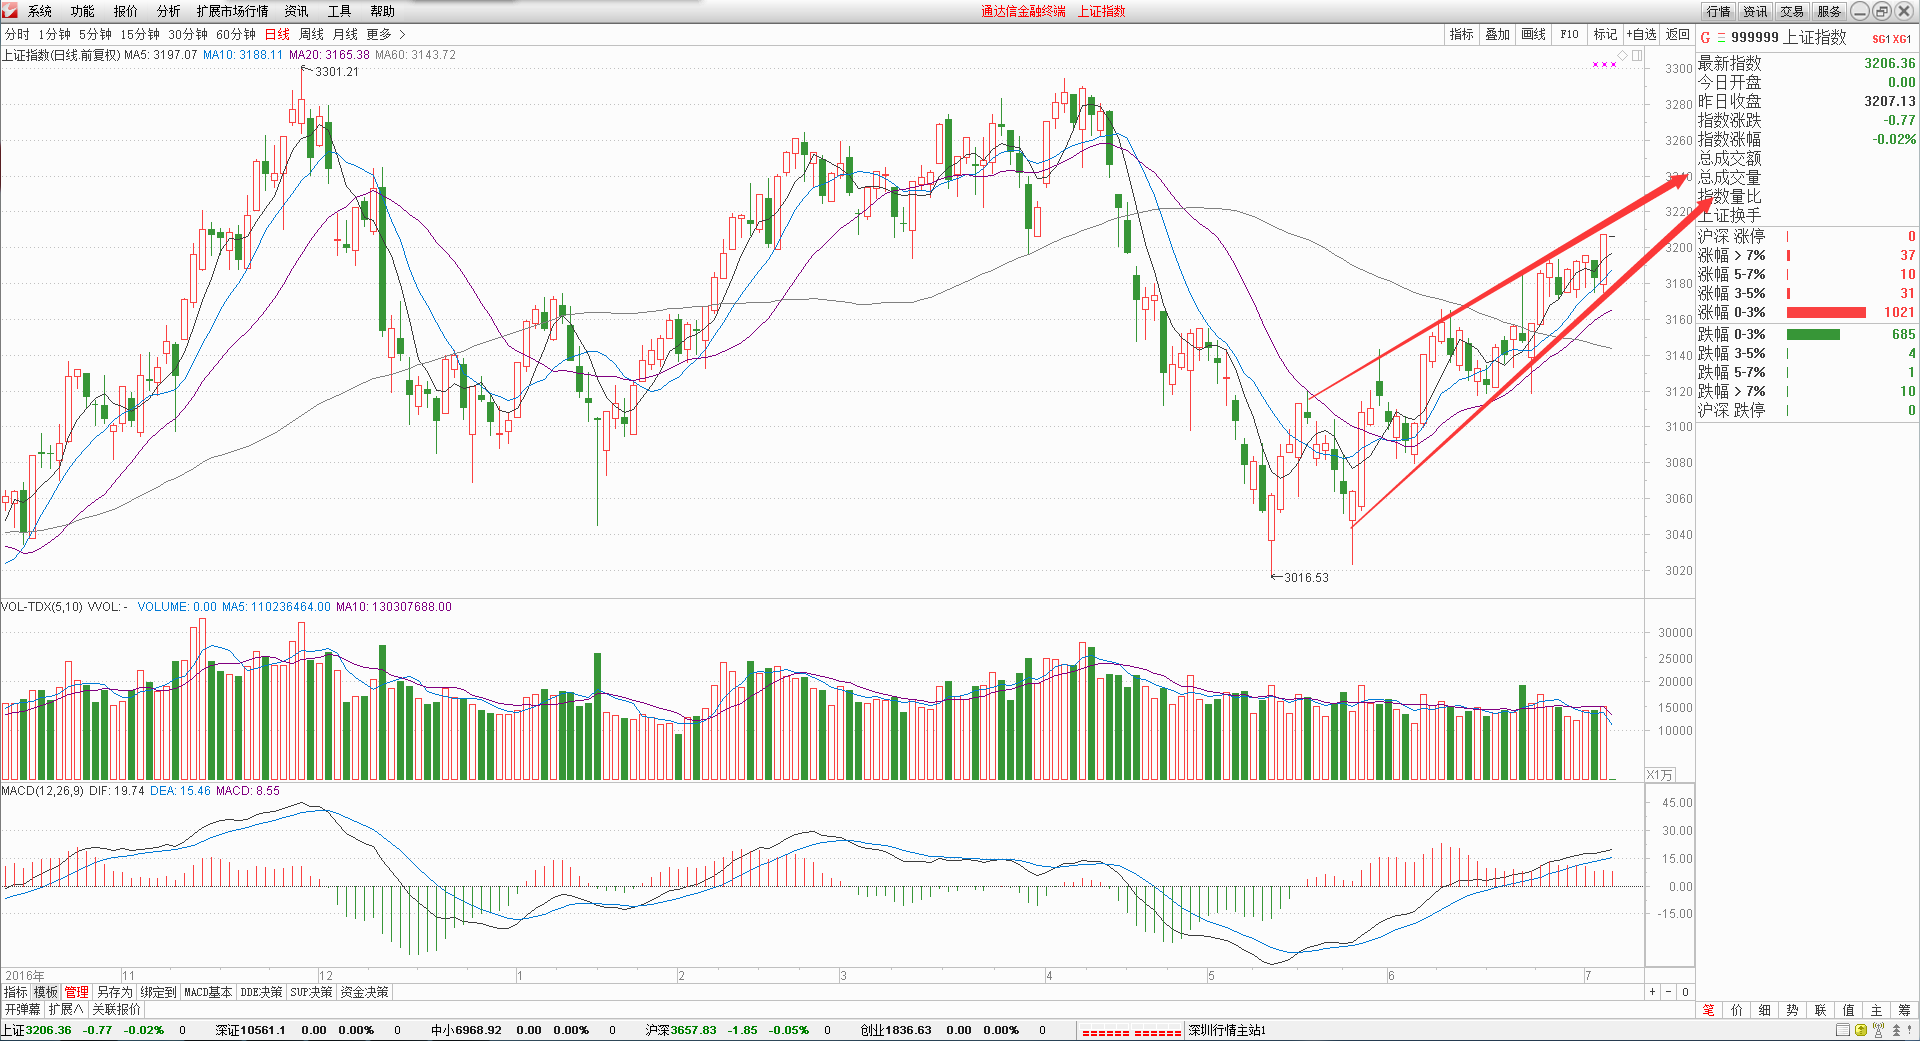Expand 更多 period options

(x=386, y=34)
